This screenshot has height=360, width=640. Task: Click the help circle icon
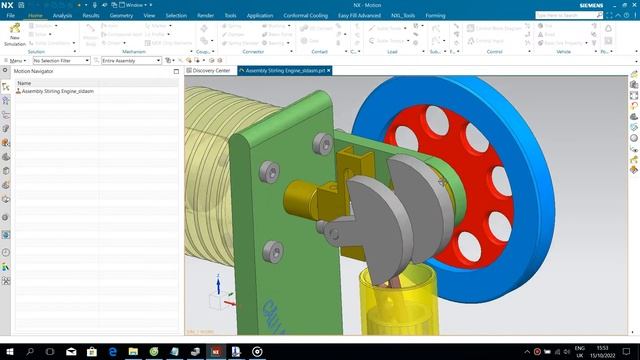[627, 16]
